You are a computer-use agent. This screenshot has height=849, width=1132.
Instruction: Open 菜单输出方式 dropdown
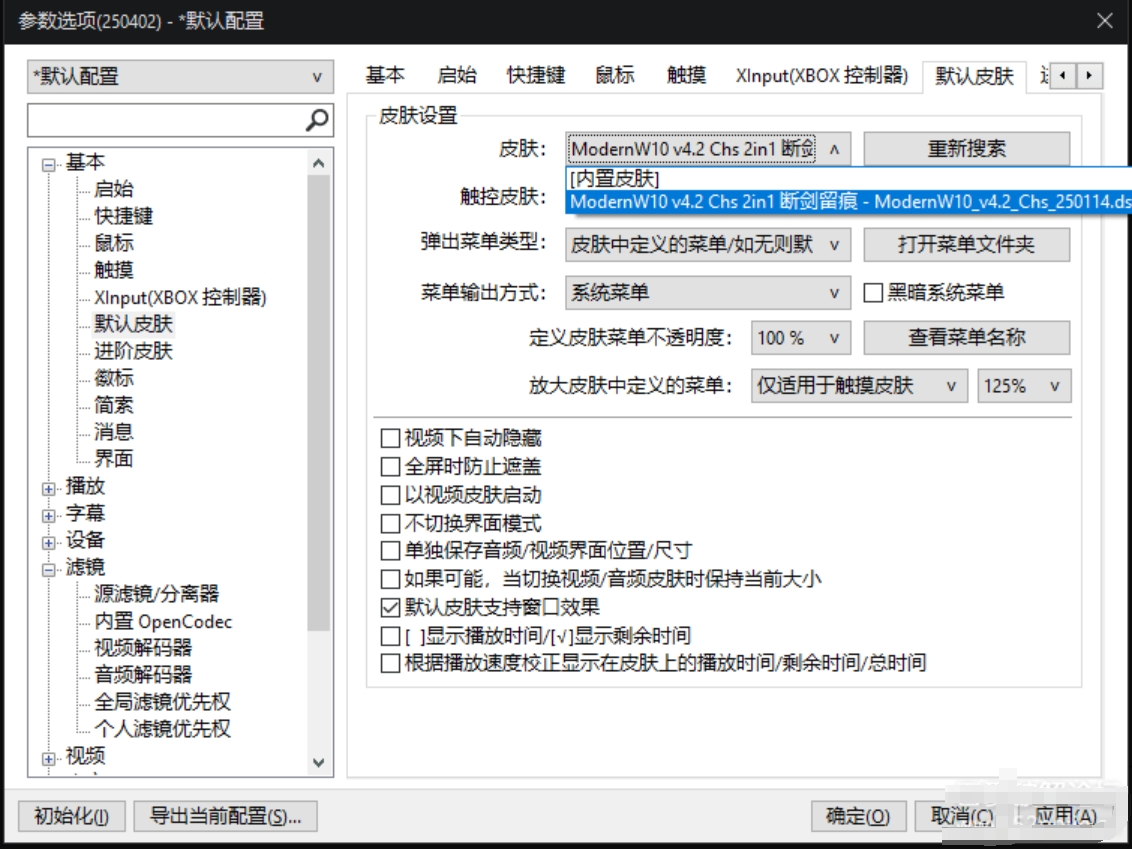708,292
